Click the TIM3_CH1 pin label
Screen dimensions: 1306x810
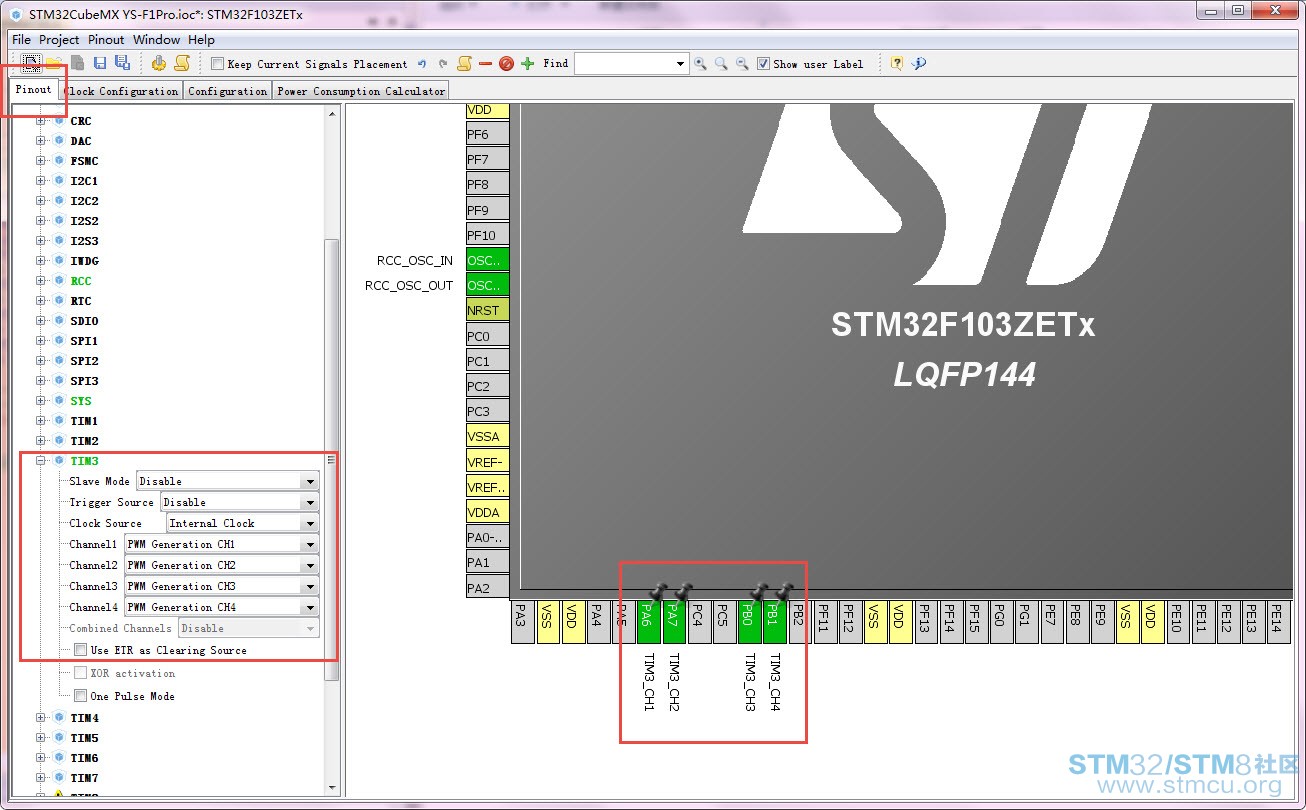(648, 683)
